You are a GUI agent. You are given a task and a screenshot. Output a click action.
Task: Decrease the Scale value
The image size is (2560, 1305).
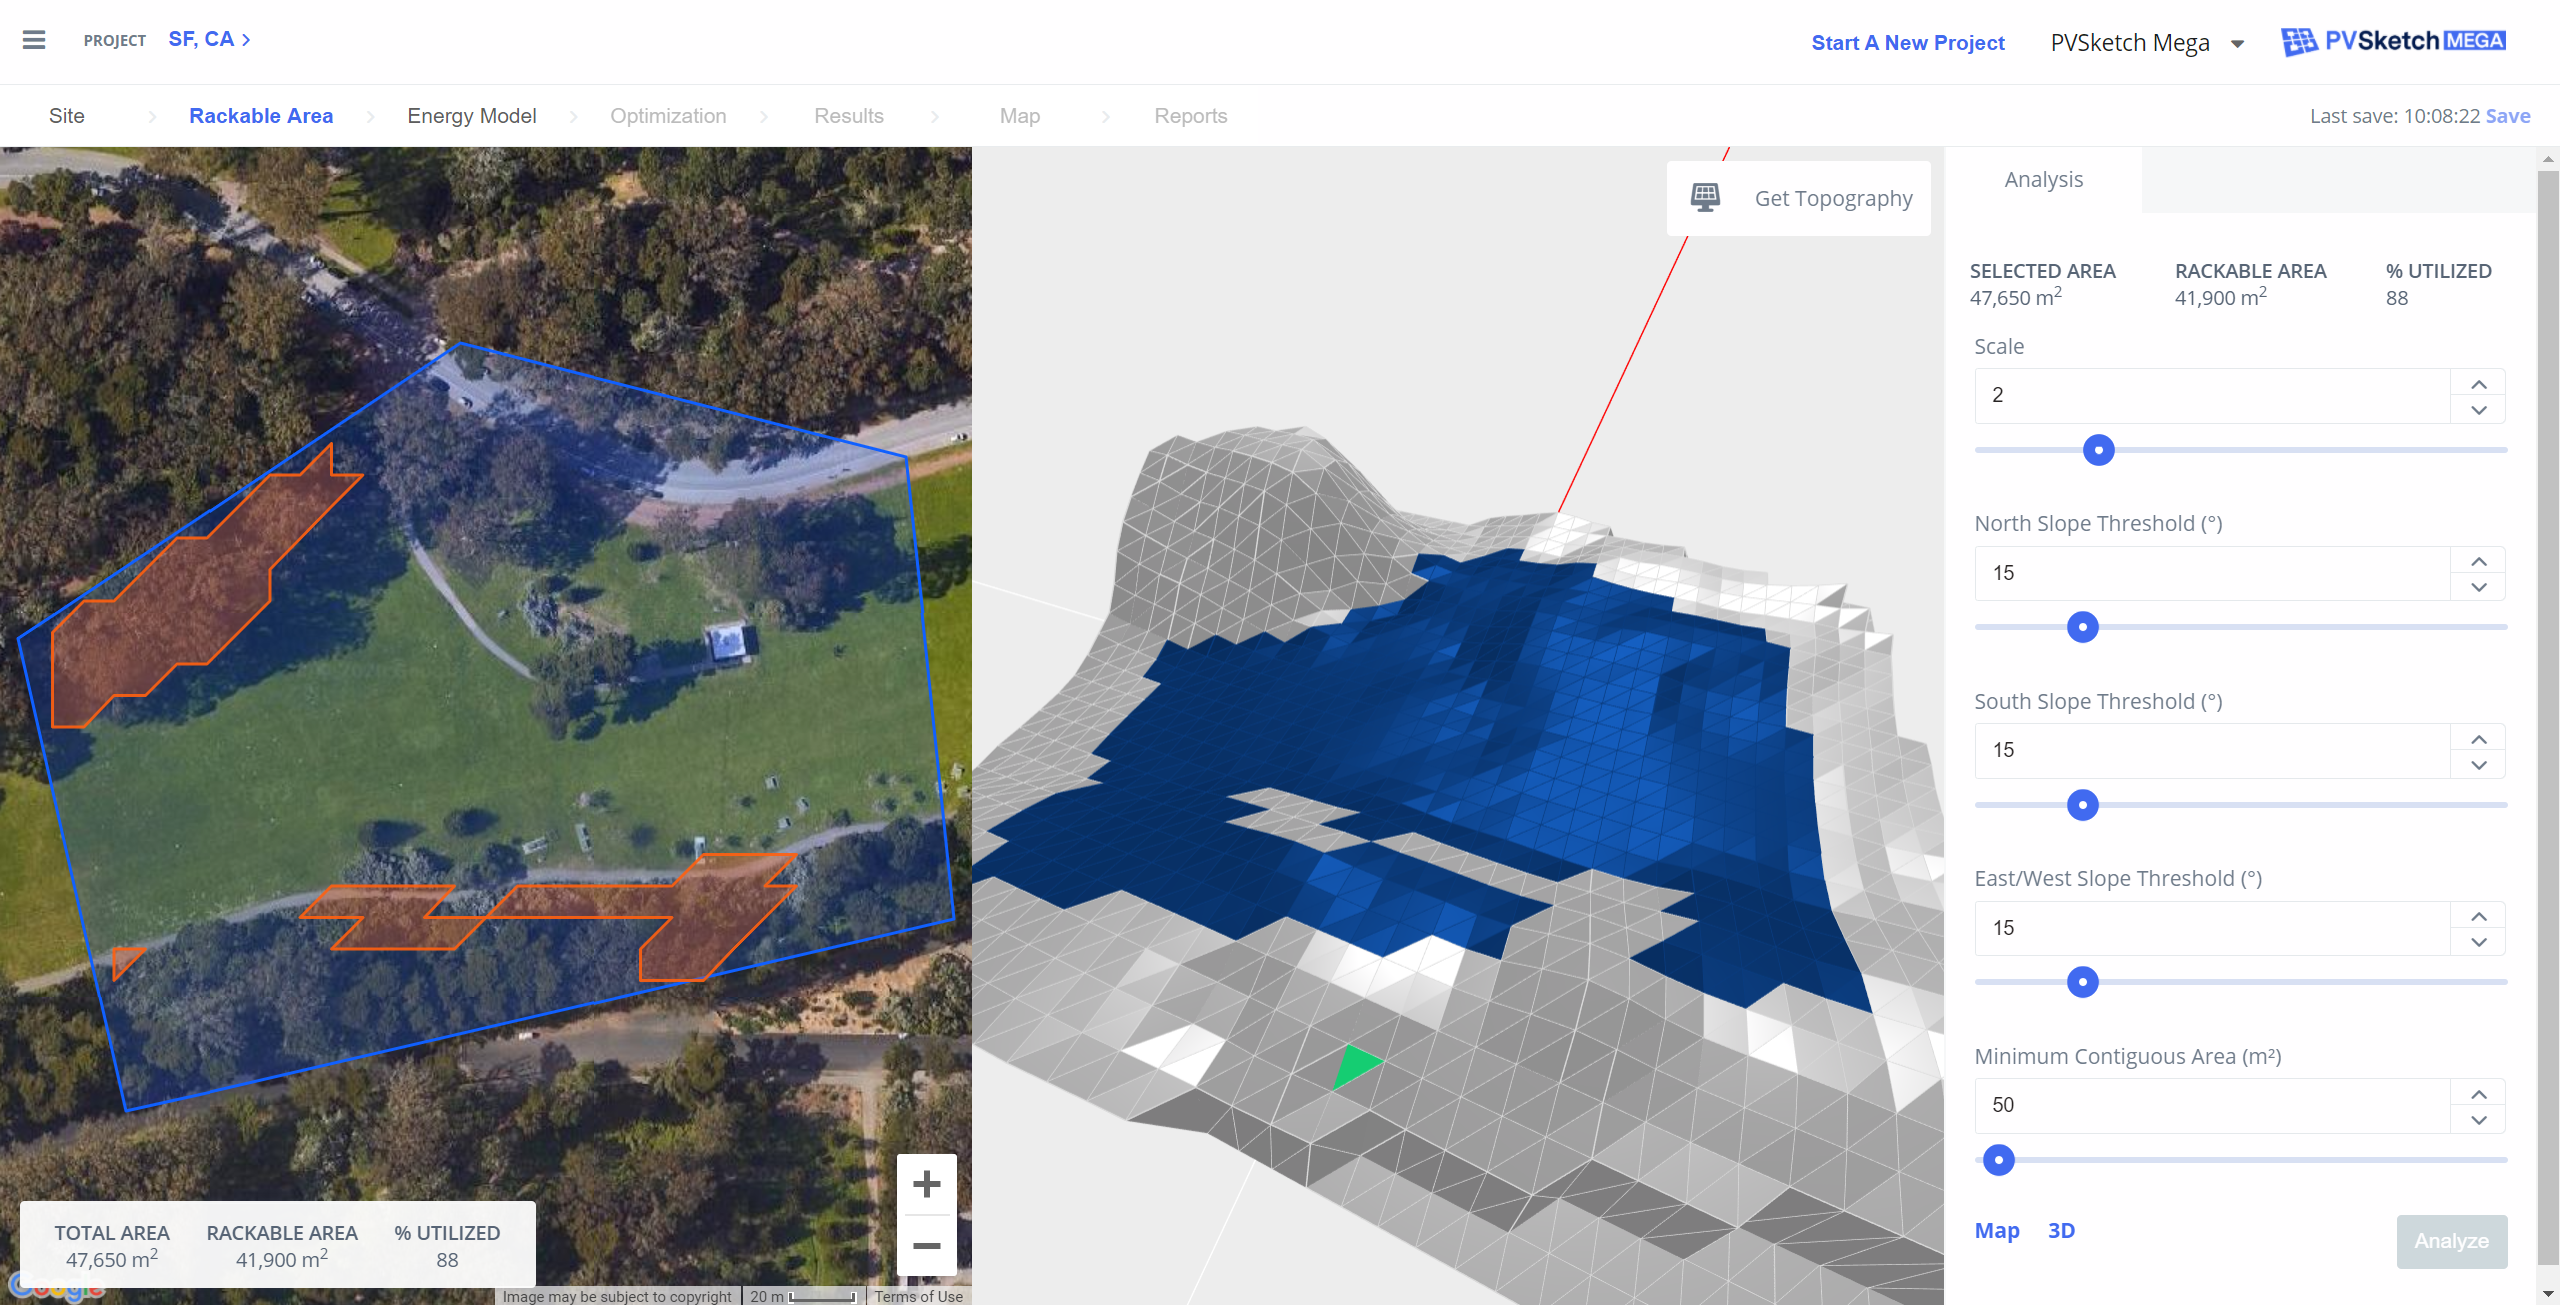pyautogui.click(x=2478, y=410)
